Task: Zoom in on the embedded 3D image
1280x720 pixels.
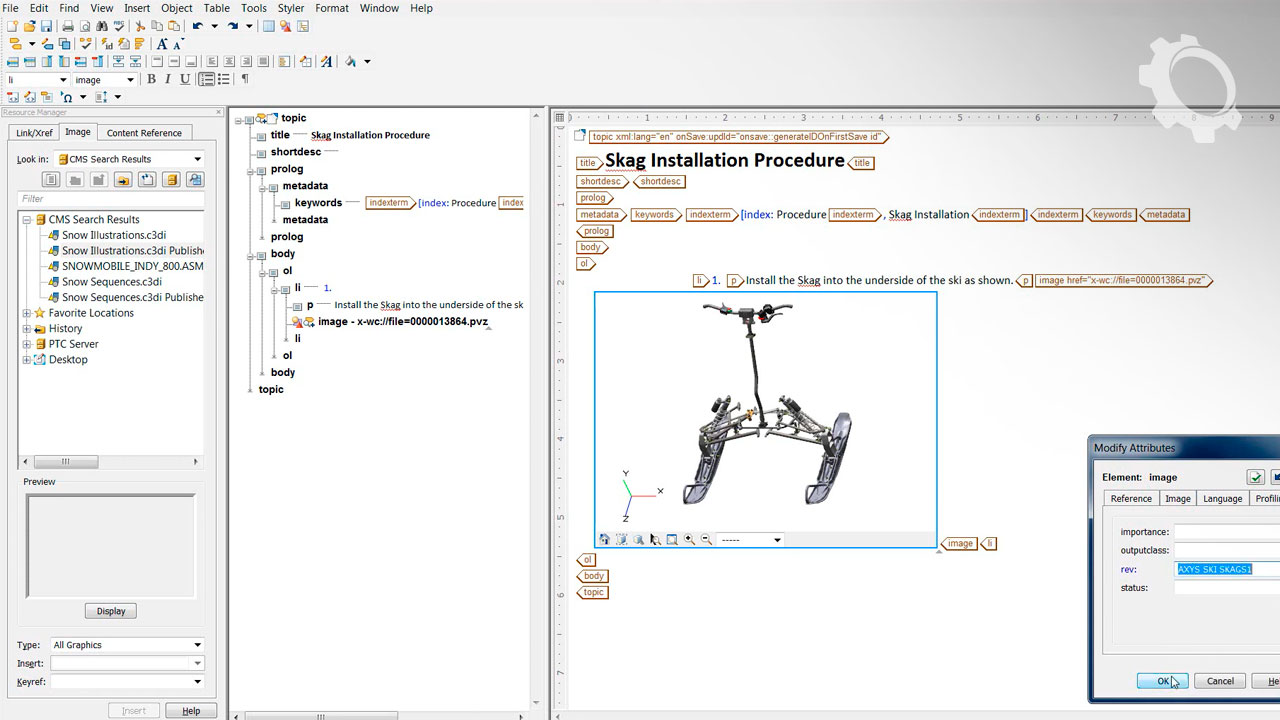Action: 690,540
